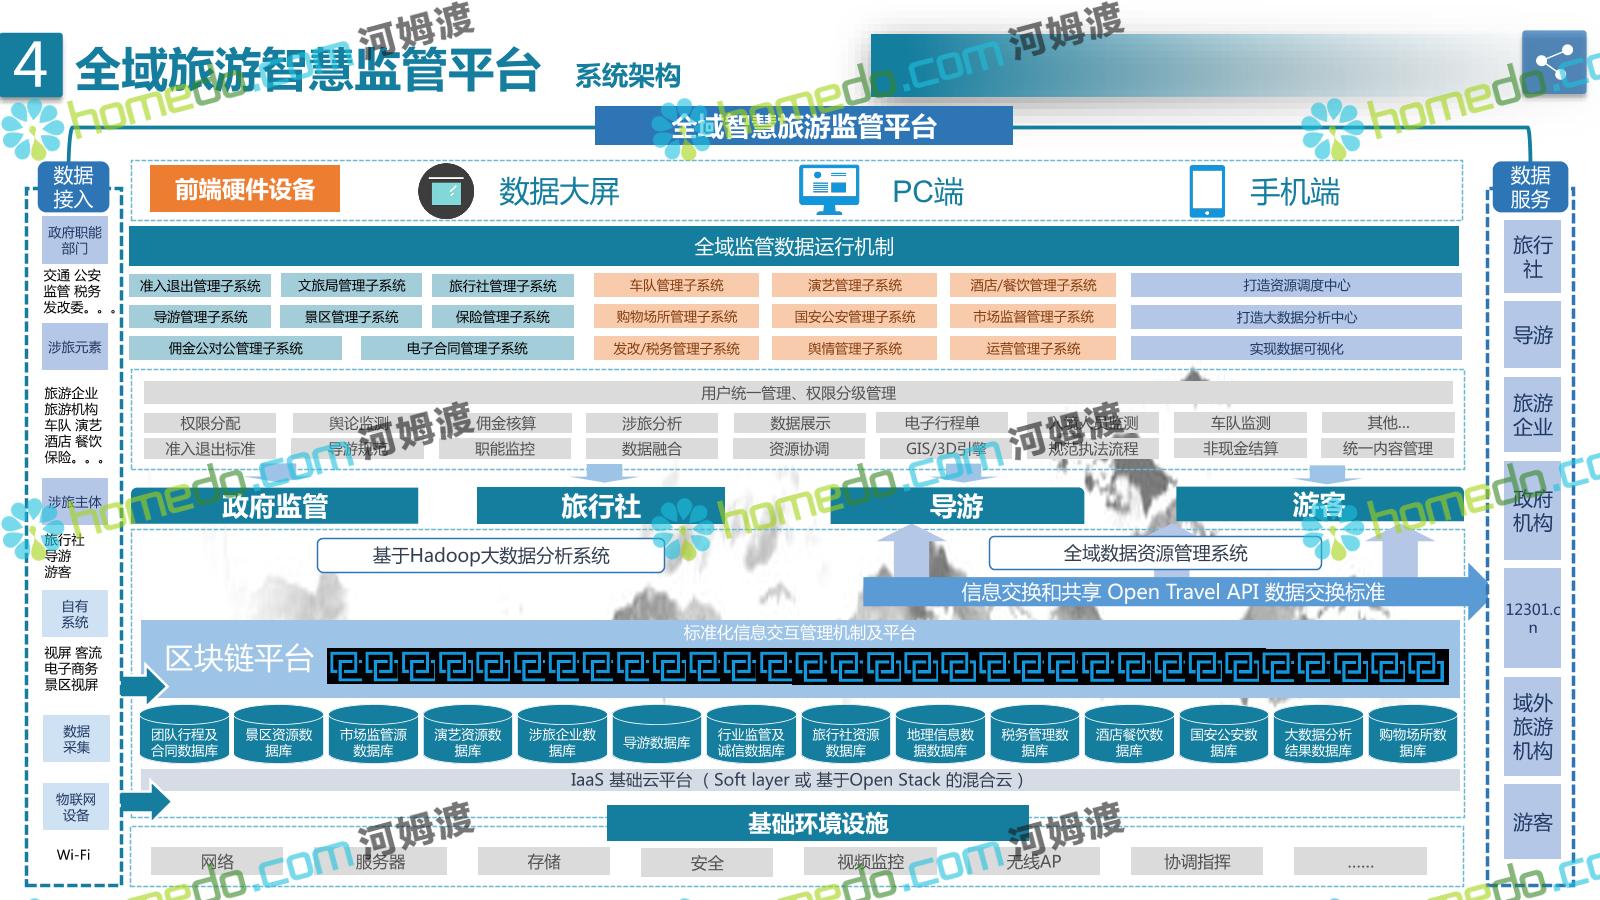Viewport: 1600px width, 900px height.
Task: Select the 政府监管 section tab
Action: 274,506
